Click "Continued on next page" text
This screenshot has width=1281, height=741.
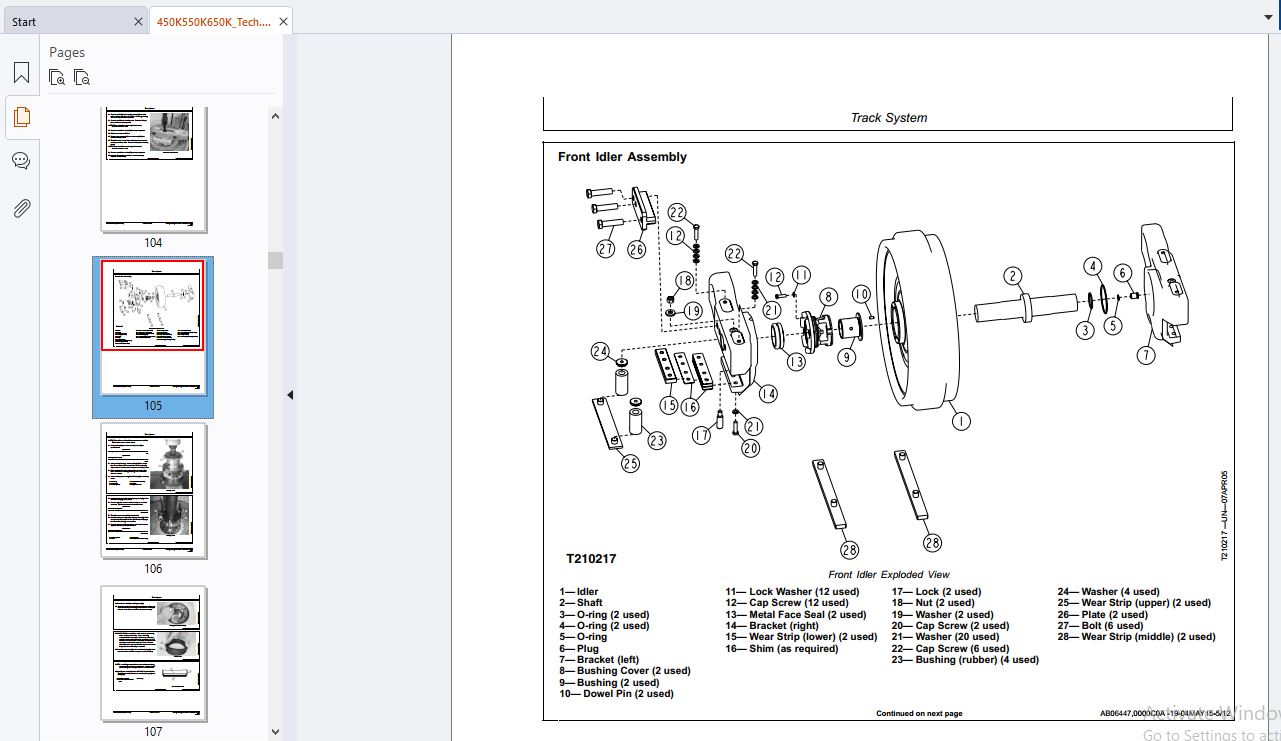coord(919,714)
